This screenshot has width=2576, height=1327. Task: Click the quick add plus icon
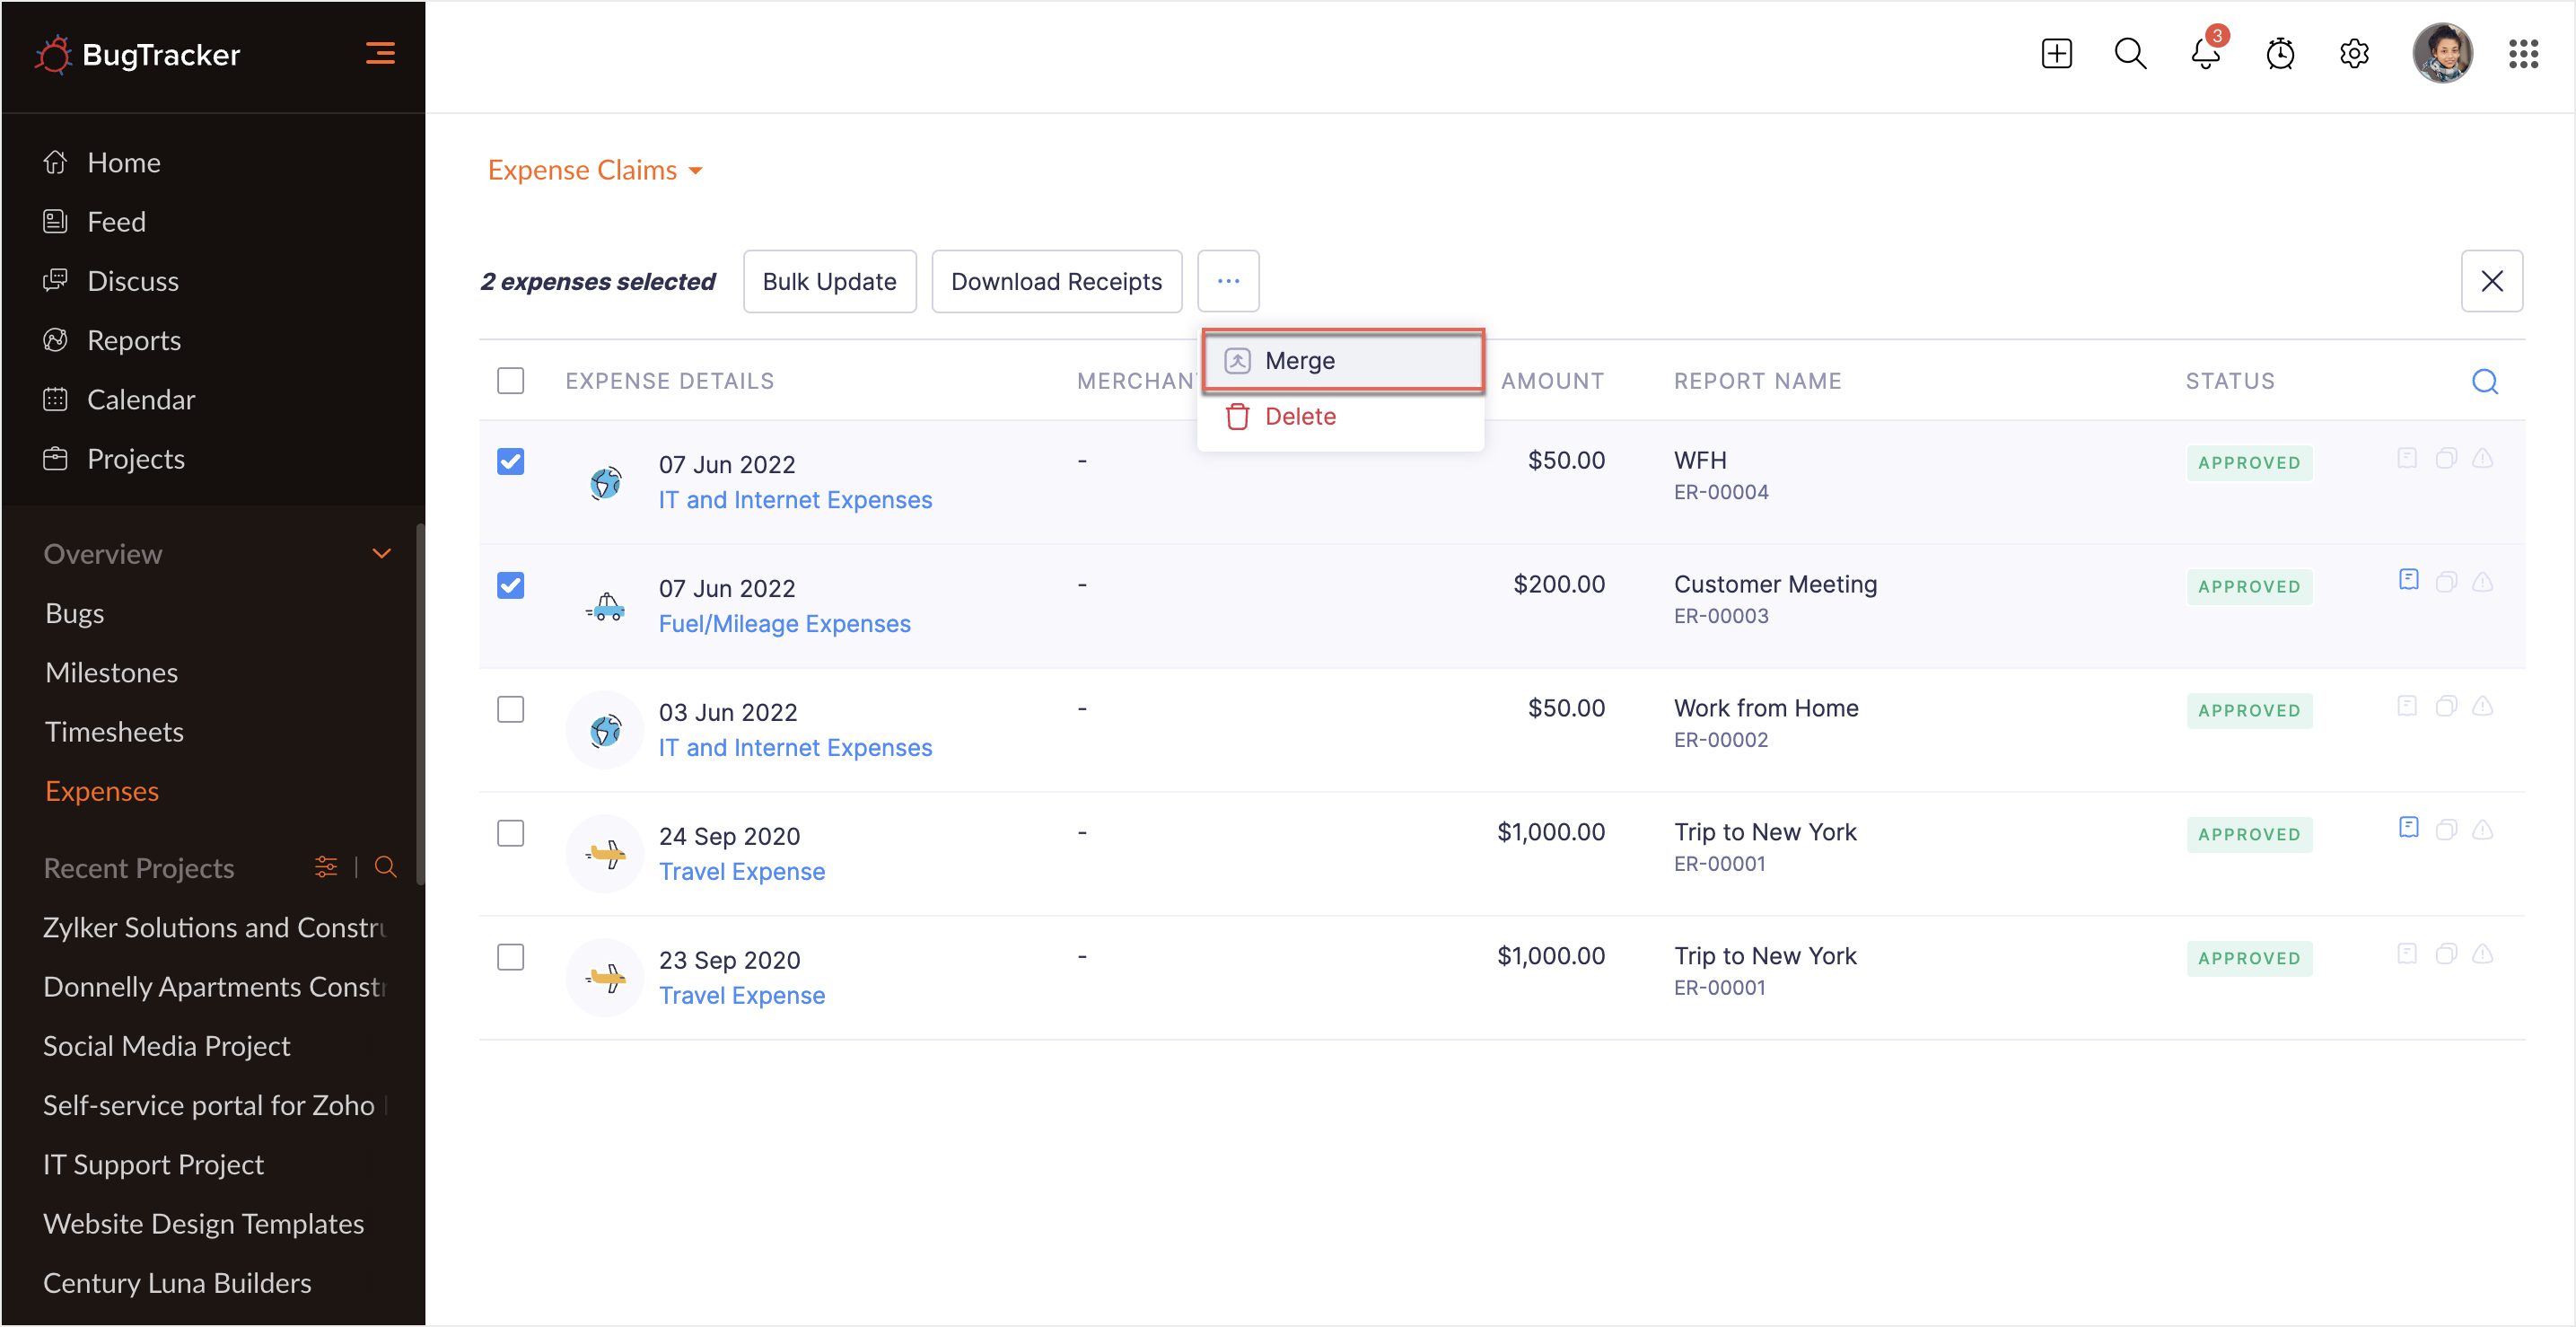[x=2056, y=54]
